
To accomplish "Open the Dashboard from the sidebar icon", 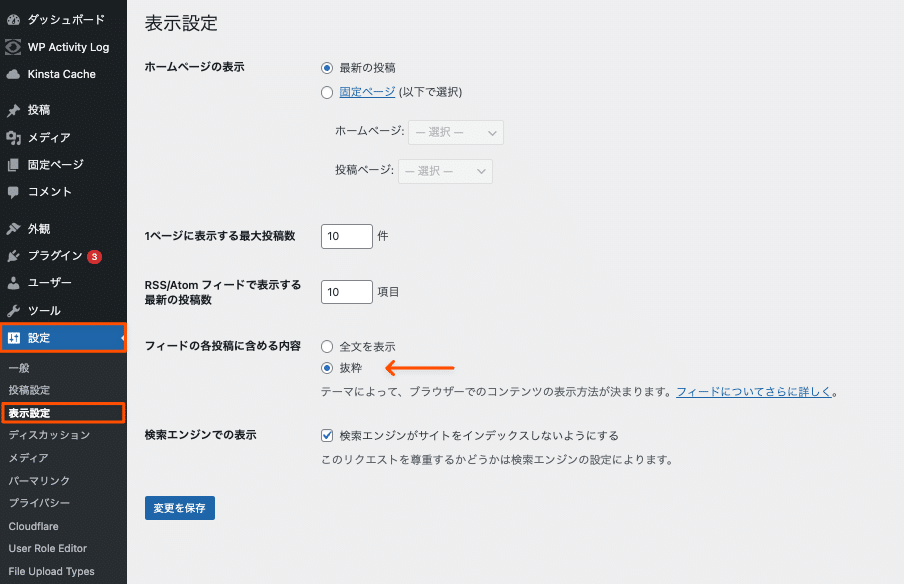I will (x=12, y=18).
